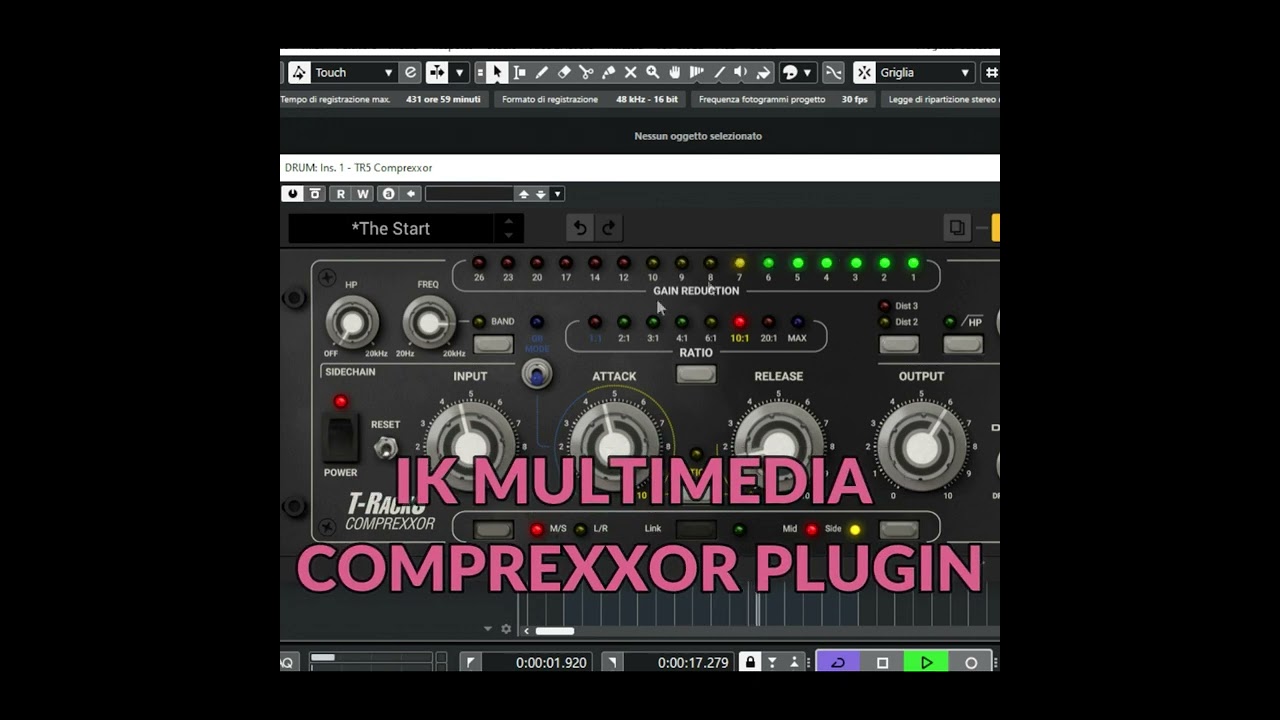Toggle Snap to Zero Crossing icon

[833, 72]
